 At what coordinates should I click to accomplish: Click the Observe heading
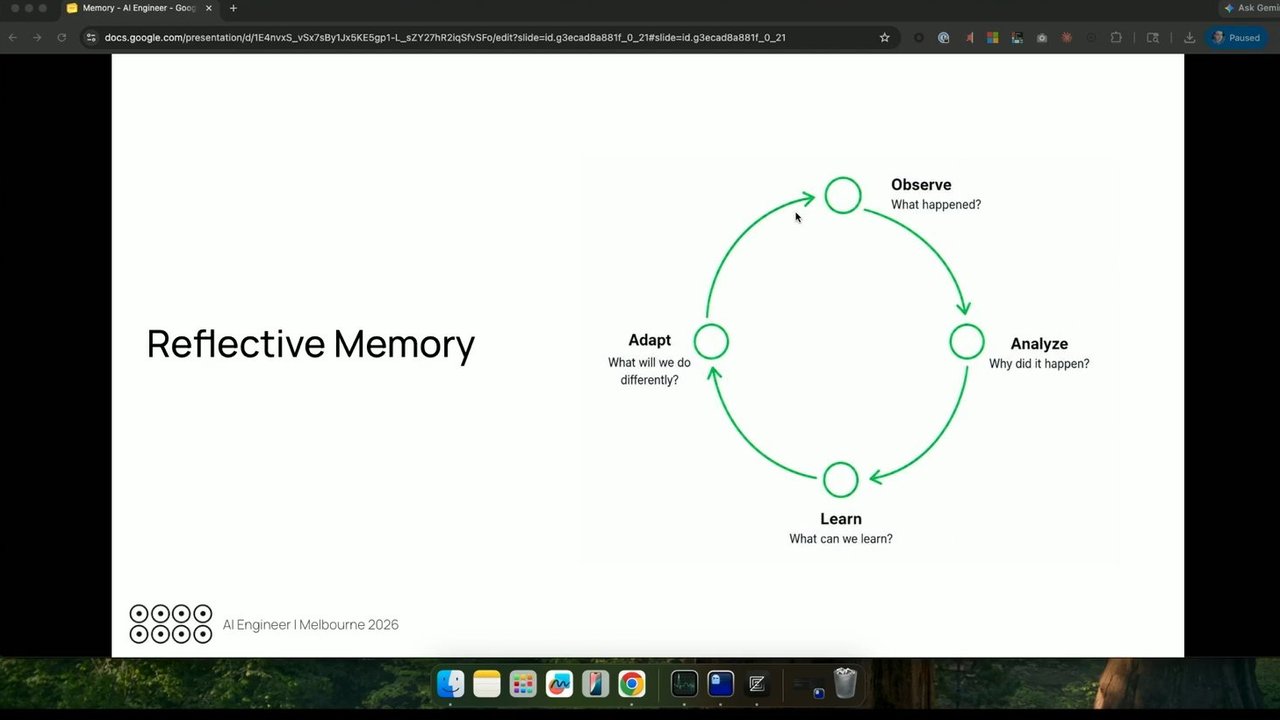click(921, 185)
